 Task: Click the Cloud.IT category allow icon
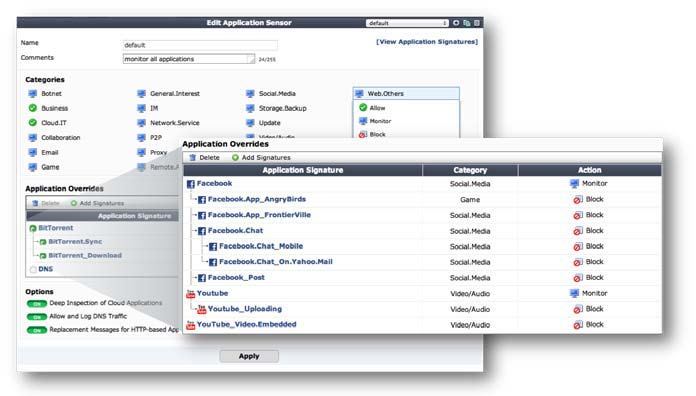point(32,123)
